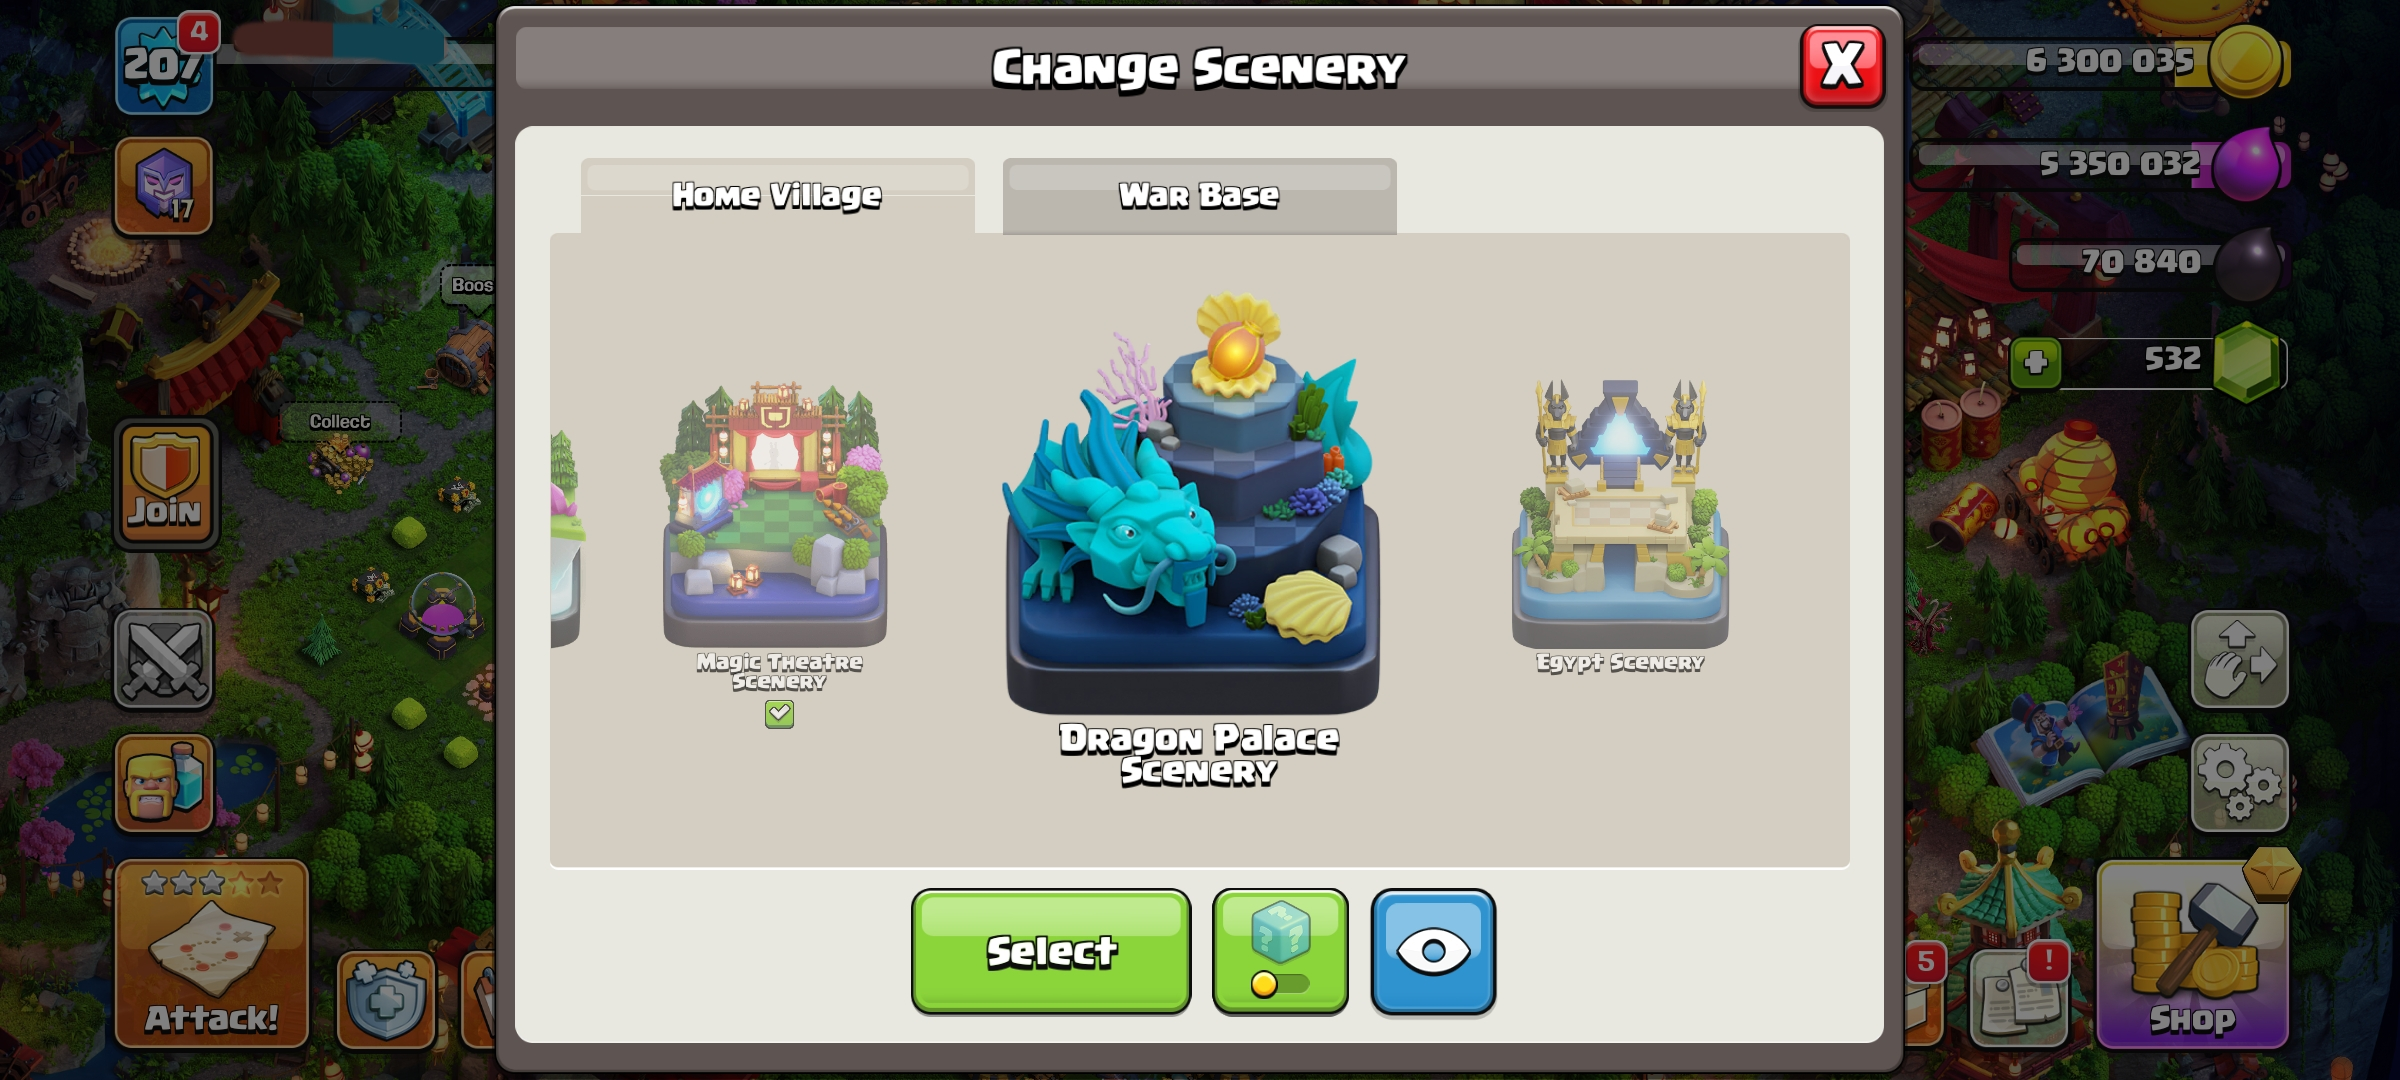Screen dimensions: 2400x1080
Task: Switch to the Home Village tab
Action: 777,196
